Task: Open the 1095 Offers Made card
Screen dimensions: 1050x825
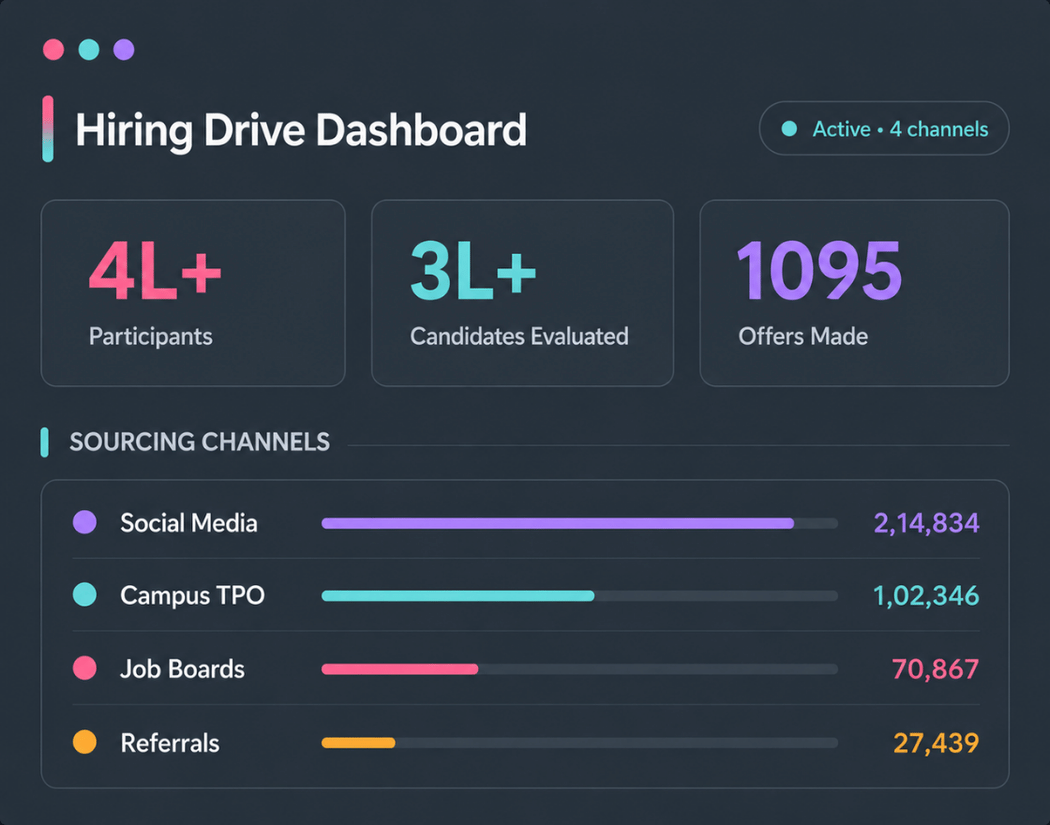Action: coord(854,293)
